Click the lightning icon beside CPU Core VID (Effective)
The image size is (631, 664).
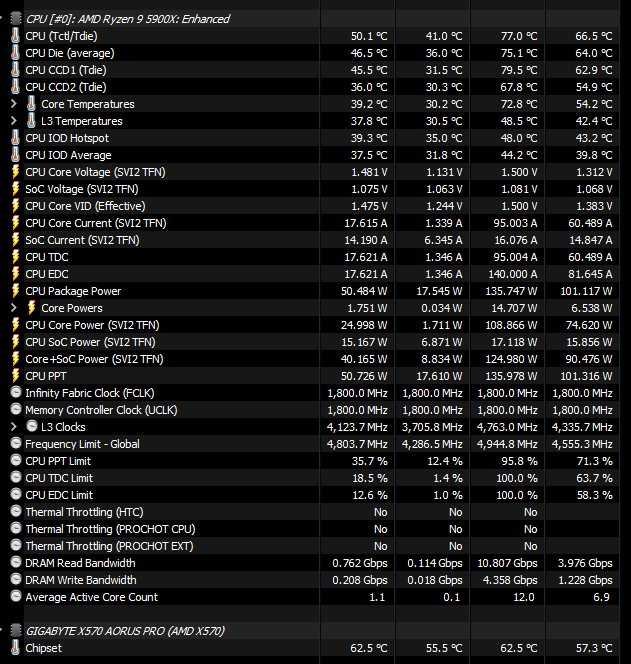click(16, 206)
